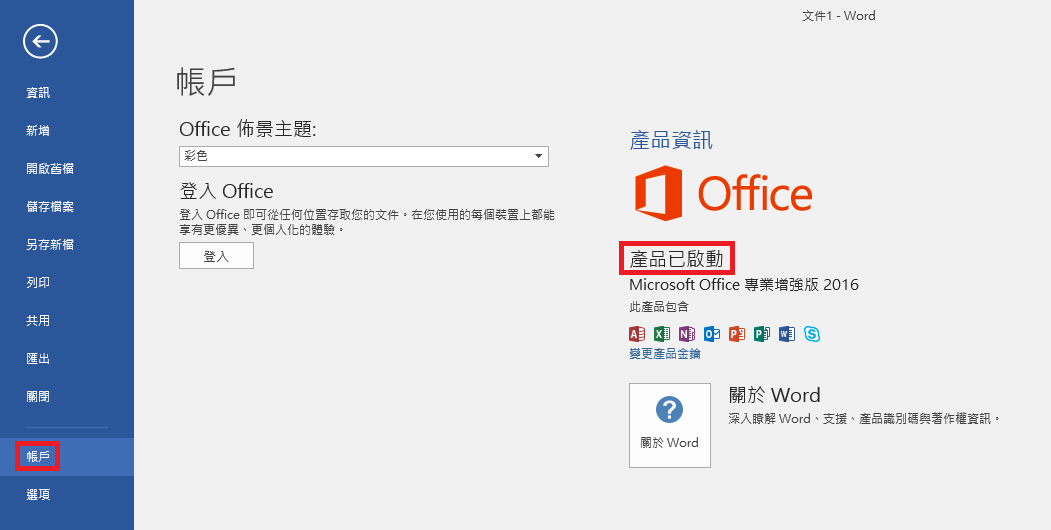This screenshot has height=530, width=1051.
Task: Open 選項 at the sidebar bottom
Action: pos(38,495)
